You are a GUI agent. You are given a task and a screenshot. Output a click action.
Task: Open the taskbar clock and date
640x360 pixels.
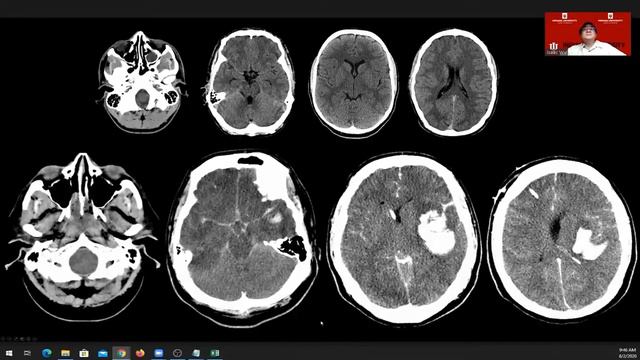(x=627, y=353)
